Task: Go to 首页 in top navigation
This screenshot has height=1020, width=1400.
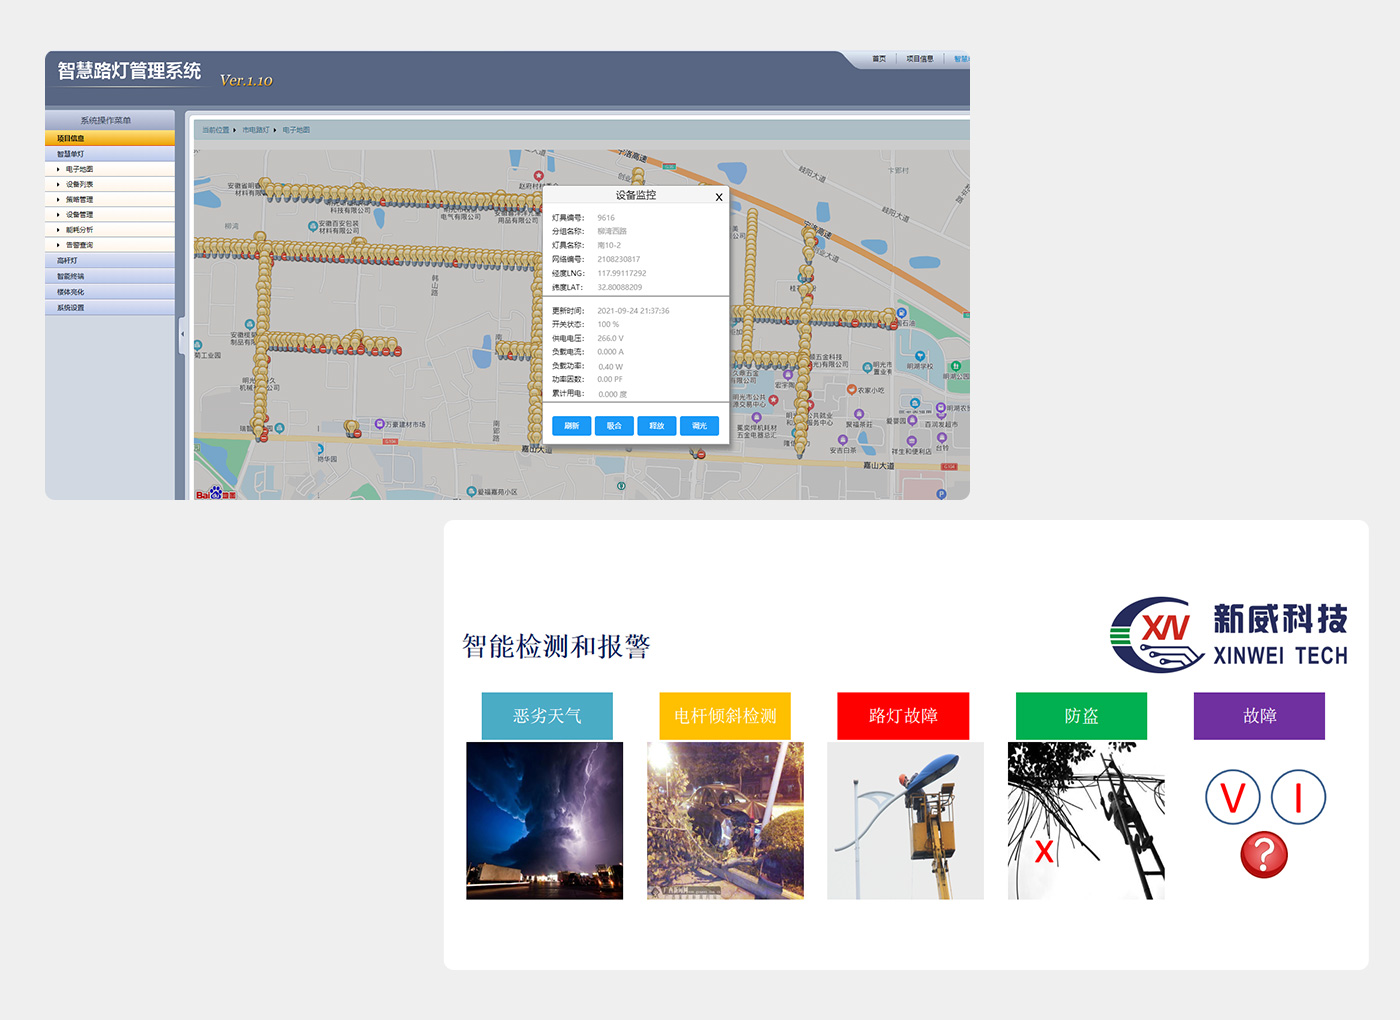Action: (x=879, y=59)
